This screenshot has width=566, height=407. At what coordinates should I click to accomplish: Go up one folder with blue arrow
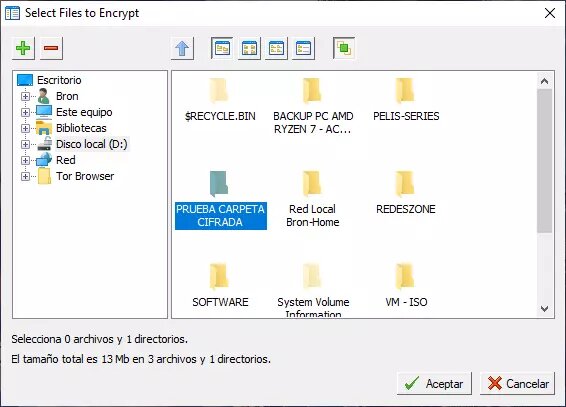182,48
